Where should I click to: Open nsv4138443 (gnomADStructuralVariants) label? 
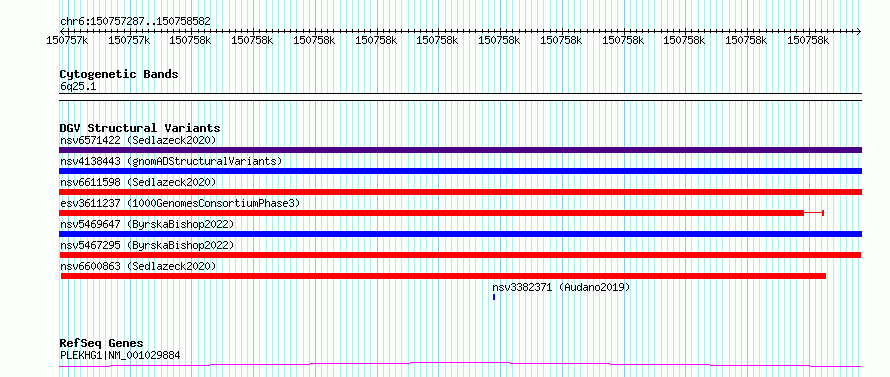(x=171, y=161)
